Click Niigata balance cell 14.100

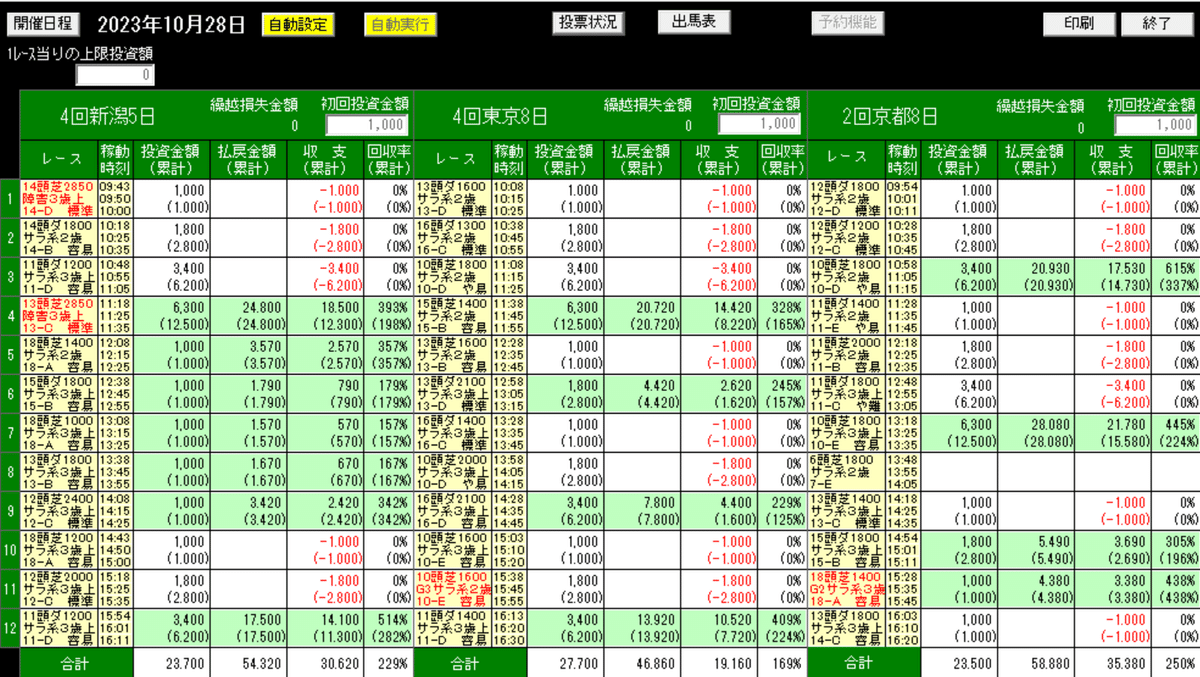click(327, 628)
